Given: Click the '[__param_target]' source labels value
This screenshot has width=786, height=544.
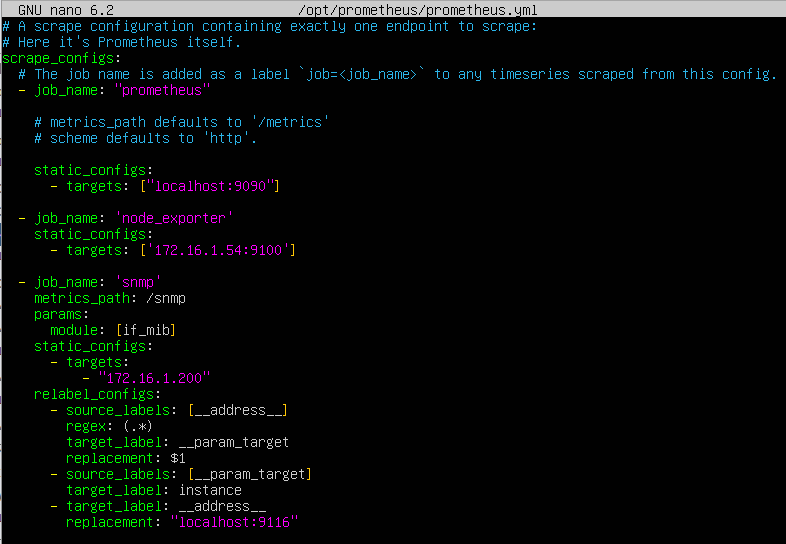Looking at the screenshot, I should click(250, 474).
